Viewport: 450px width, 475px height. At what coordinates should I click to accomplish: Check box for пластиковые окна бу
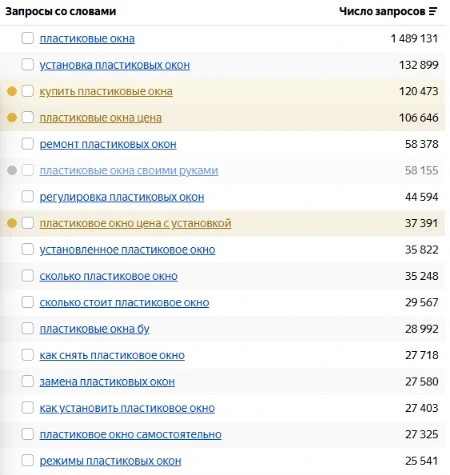click(x=28, y=328)
